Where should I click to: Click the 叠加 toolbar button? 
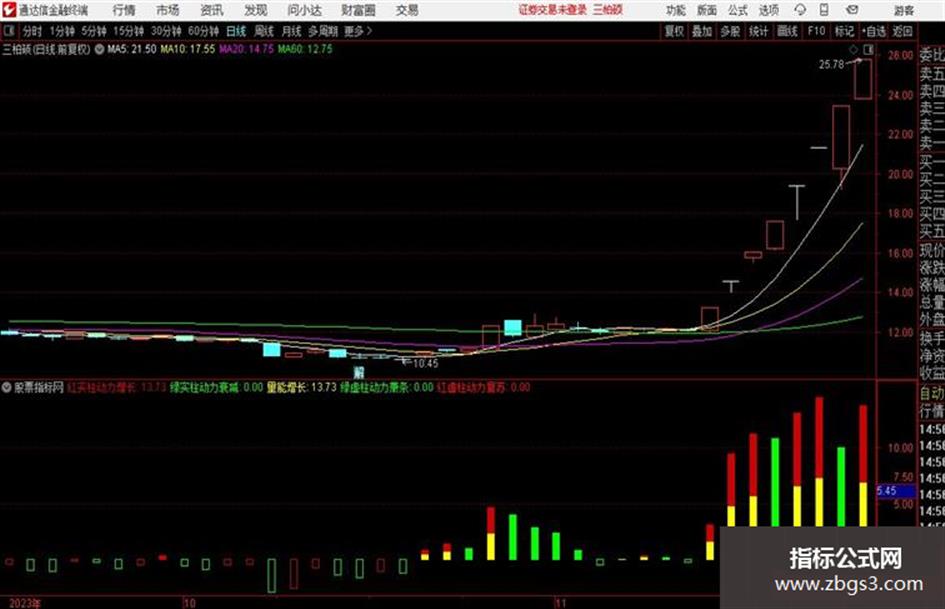(x=702, y=31)
